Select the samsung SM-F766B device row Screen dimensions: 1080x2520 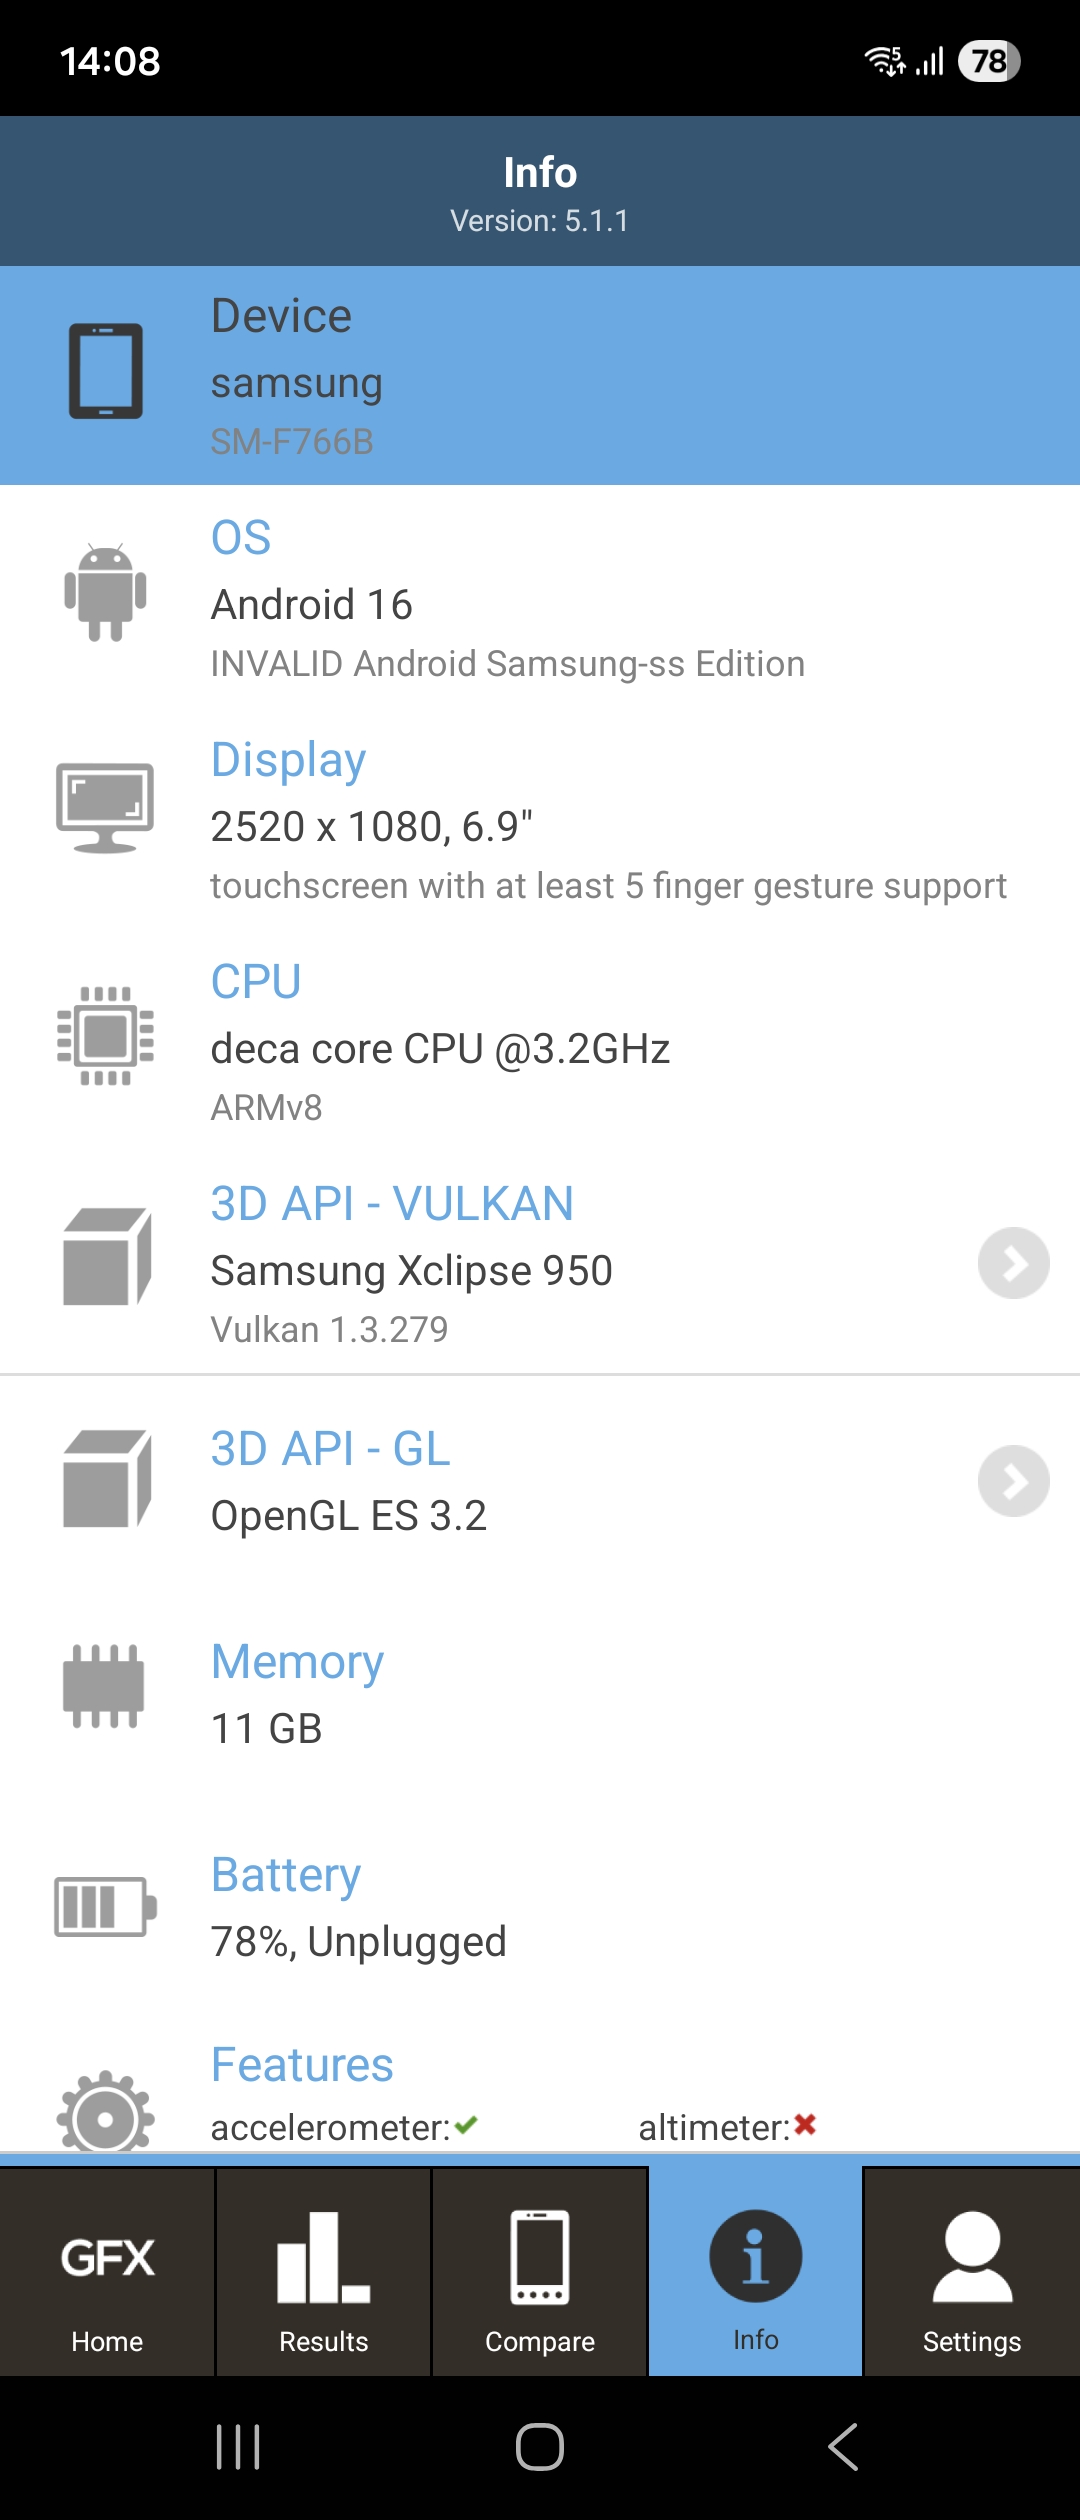click(540, 376)
